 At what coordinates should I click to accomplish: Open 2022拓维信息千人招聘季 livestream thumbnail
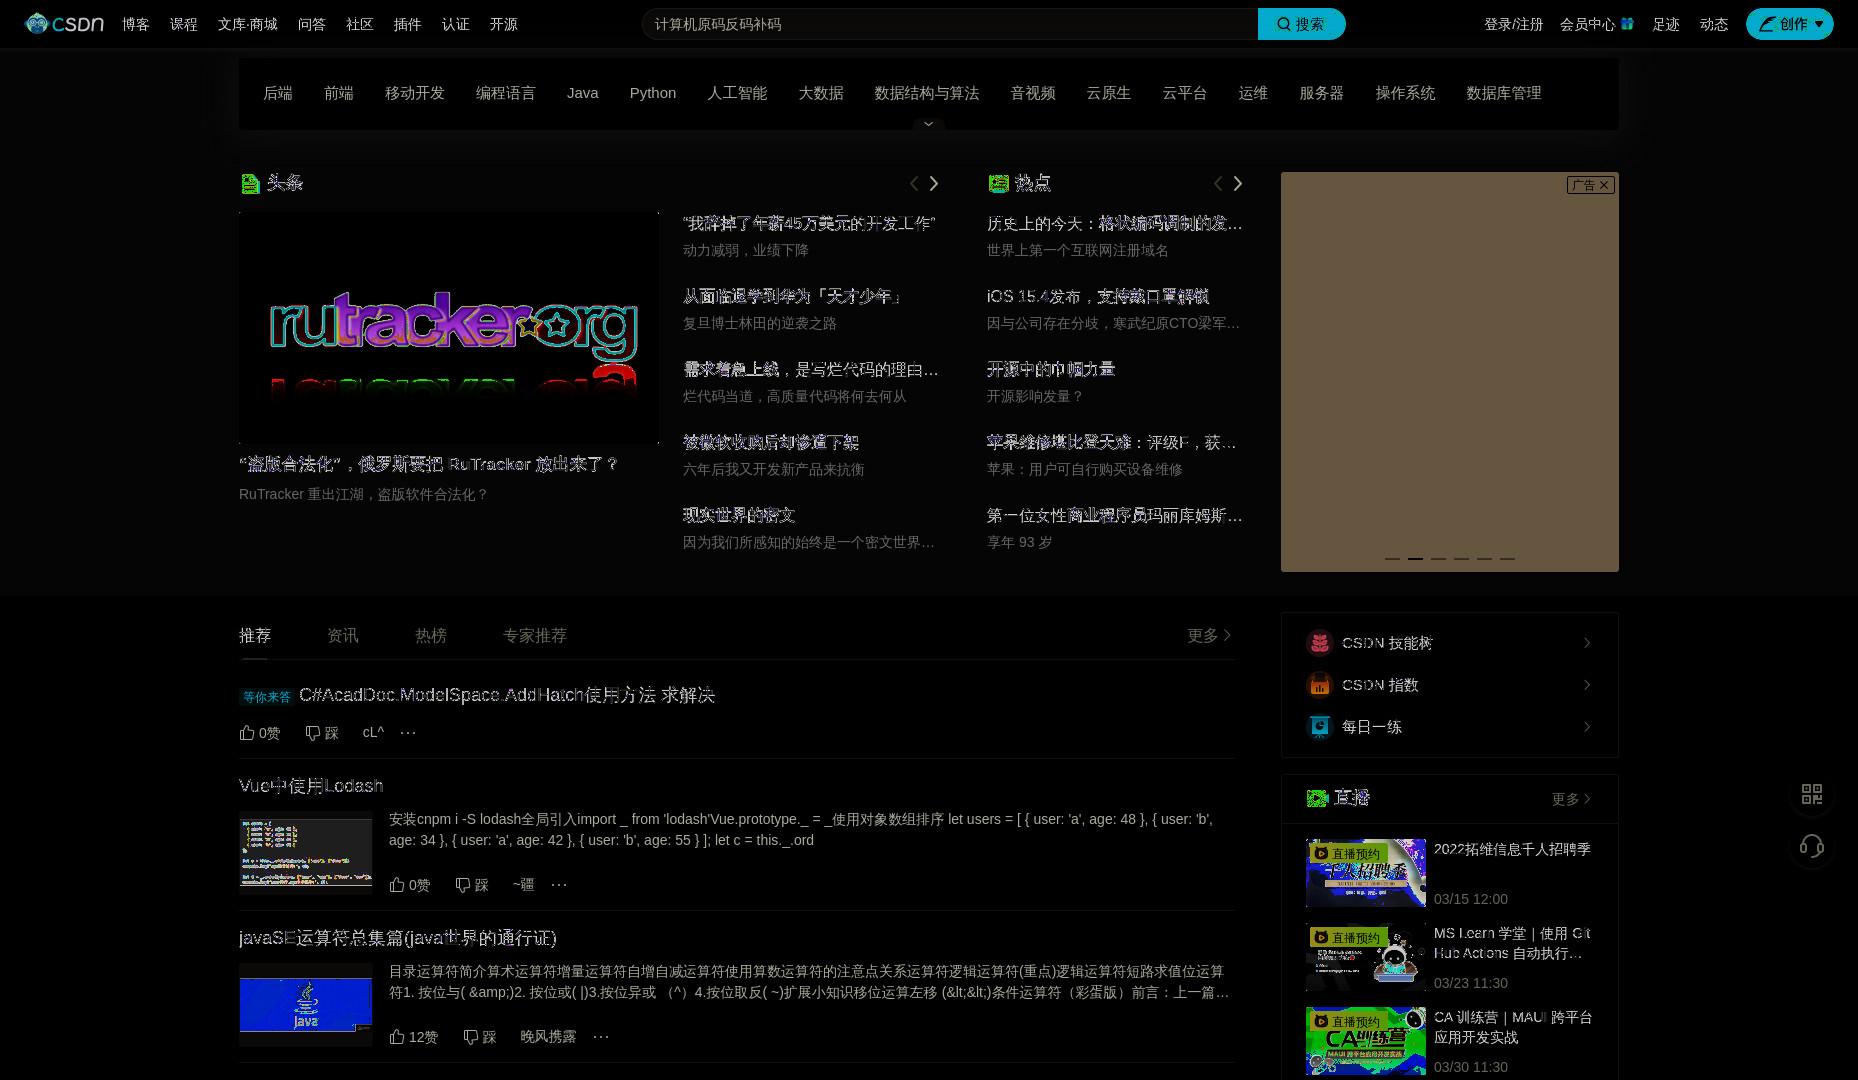(x=1366, y=873)
